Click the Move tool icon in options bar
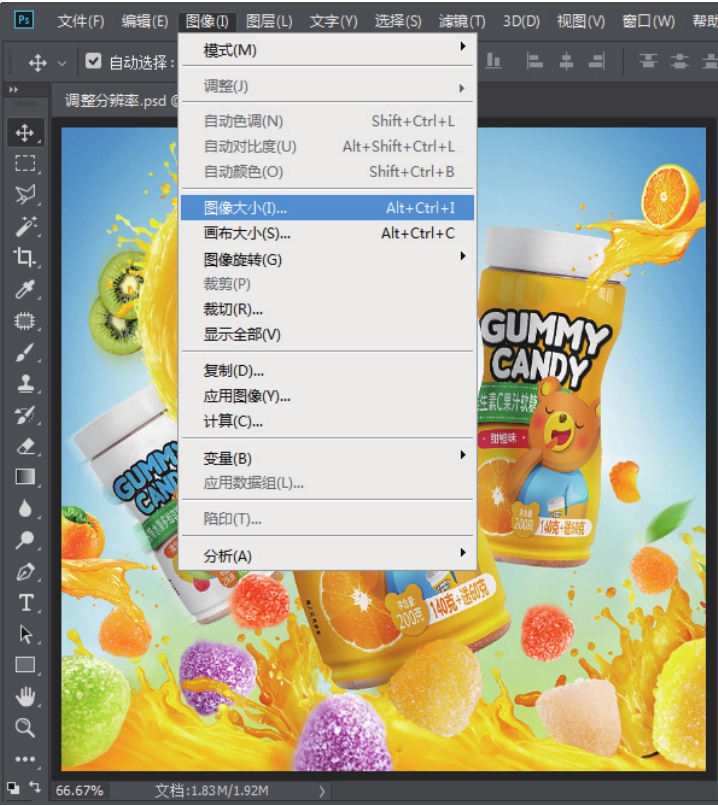Image resolution: width=718 pixels, height=806 pixels. pos(38,63)
